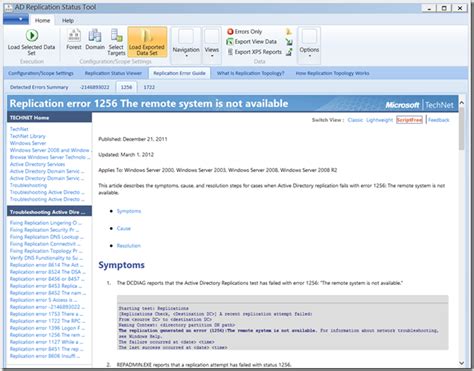
Task: Open Replication error 1256 The rem link
Action: coord(47,335)
